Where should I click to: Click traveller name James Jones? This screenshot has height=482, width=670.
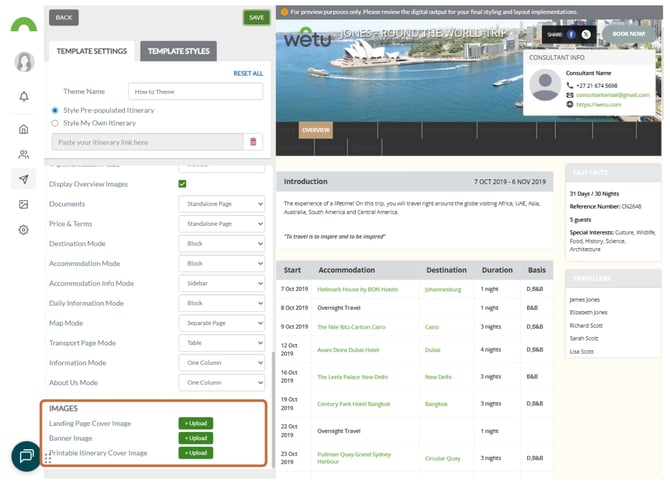[585, 300]
